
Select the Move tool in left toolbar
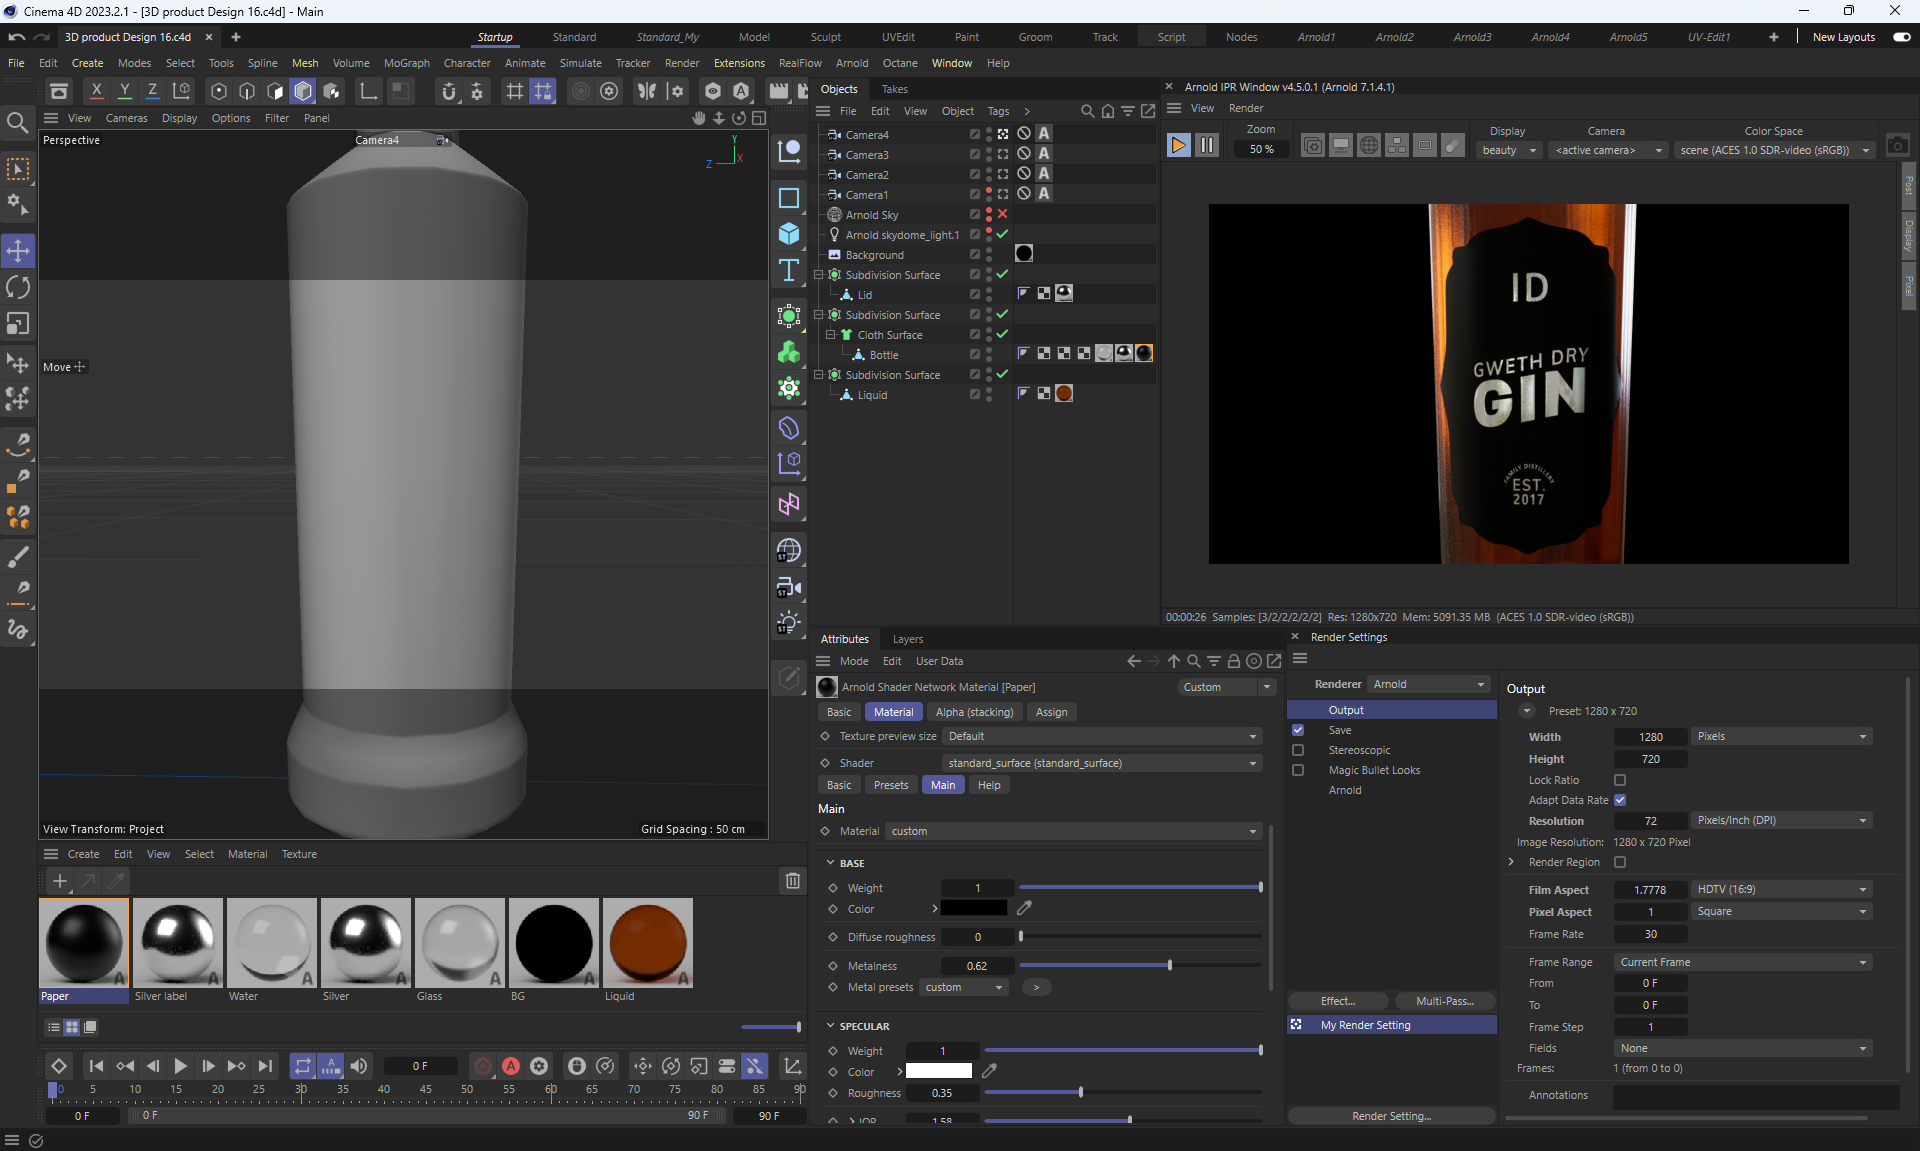pyautogui.click(x=18, y=251)
